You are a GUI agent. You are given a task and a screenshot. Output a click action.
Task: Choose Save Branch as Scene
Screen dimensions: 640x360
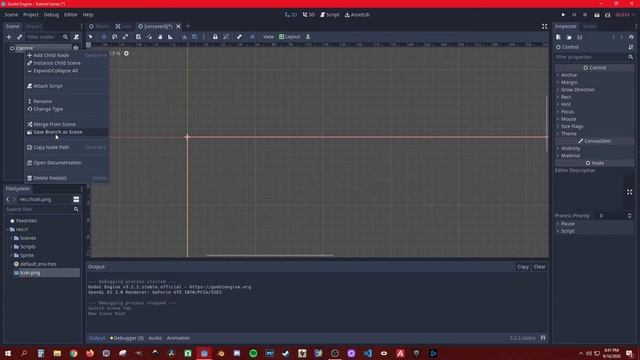point(58,132)
